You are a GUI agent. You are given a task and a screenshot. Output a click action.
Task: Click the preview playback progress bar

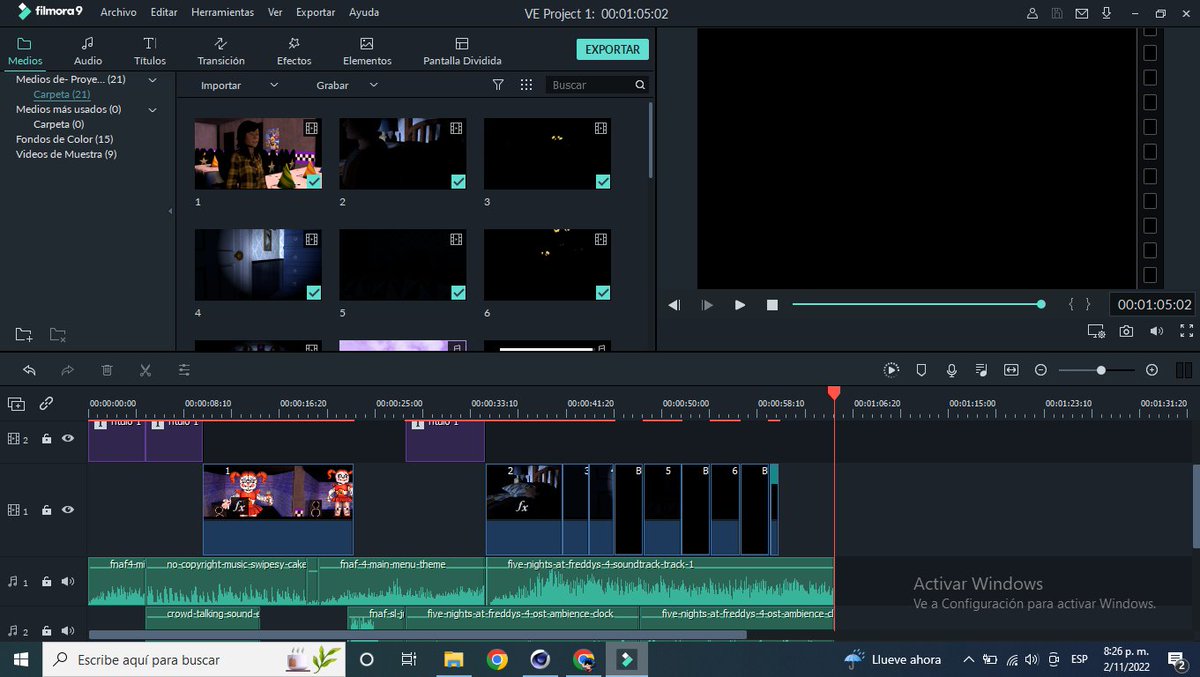click(917, 304)
